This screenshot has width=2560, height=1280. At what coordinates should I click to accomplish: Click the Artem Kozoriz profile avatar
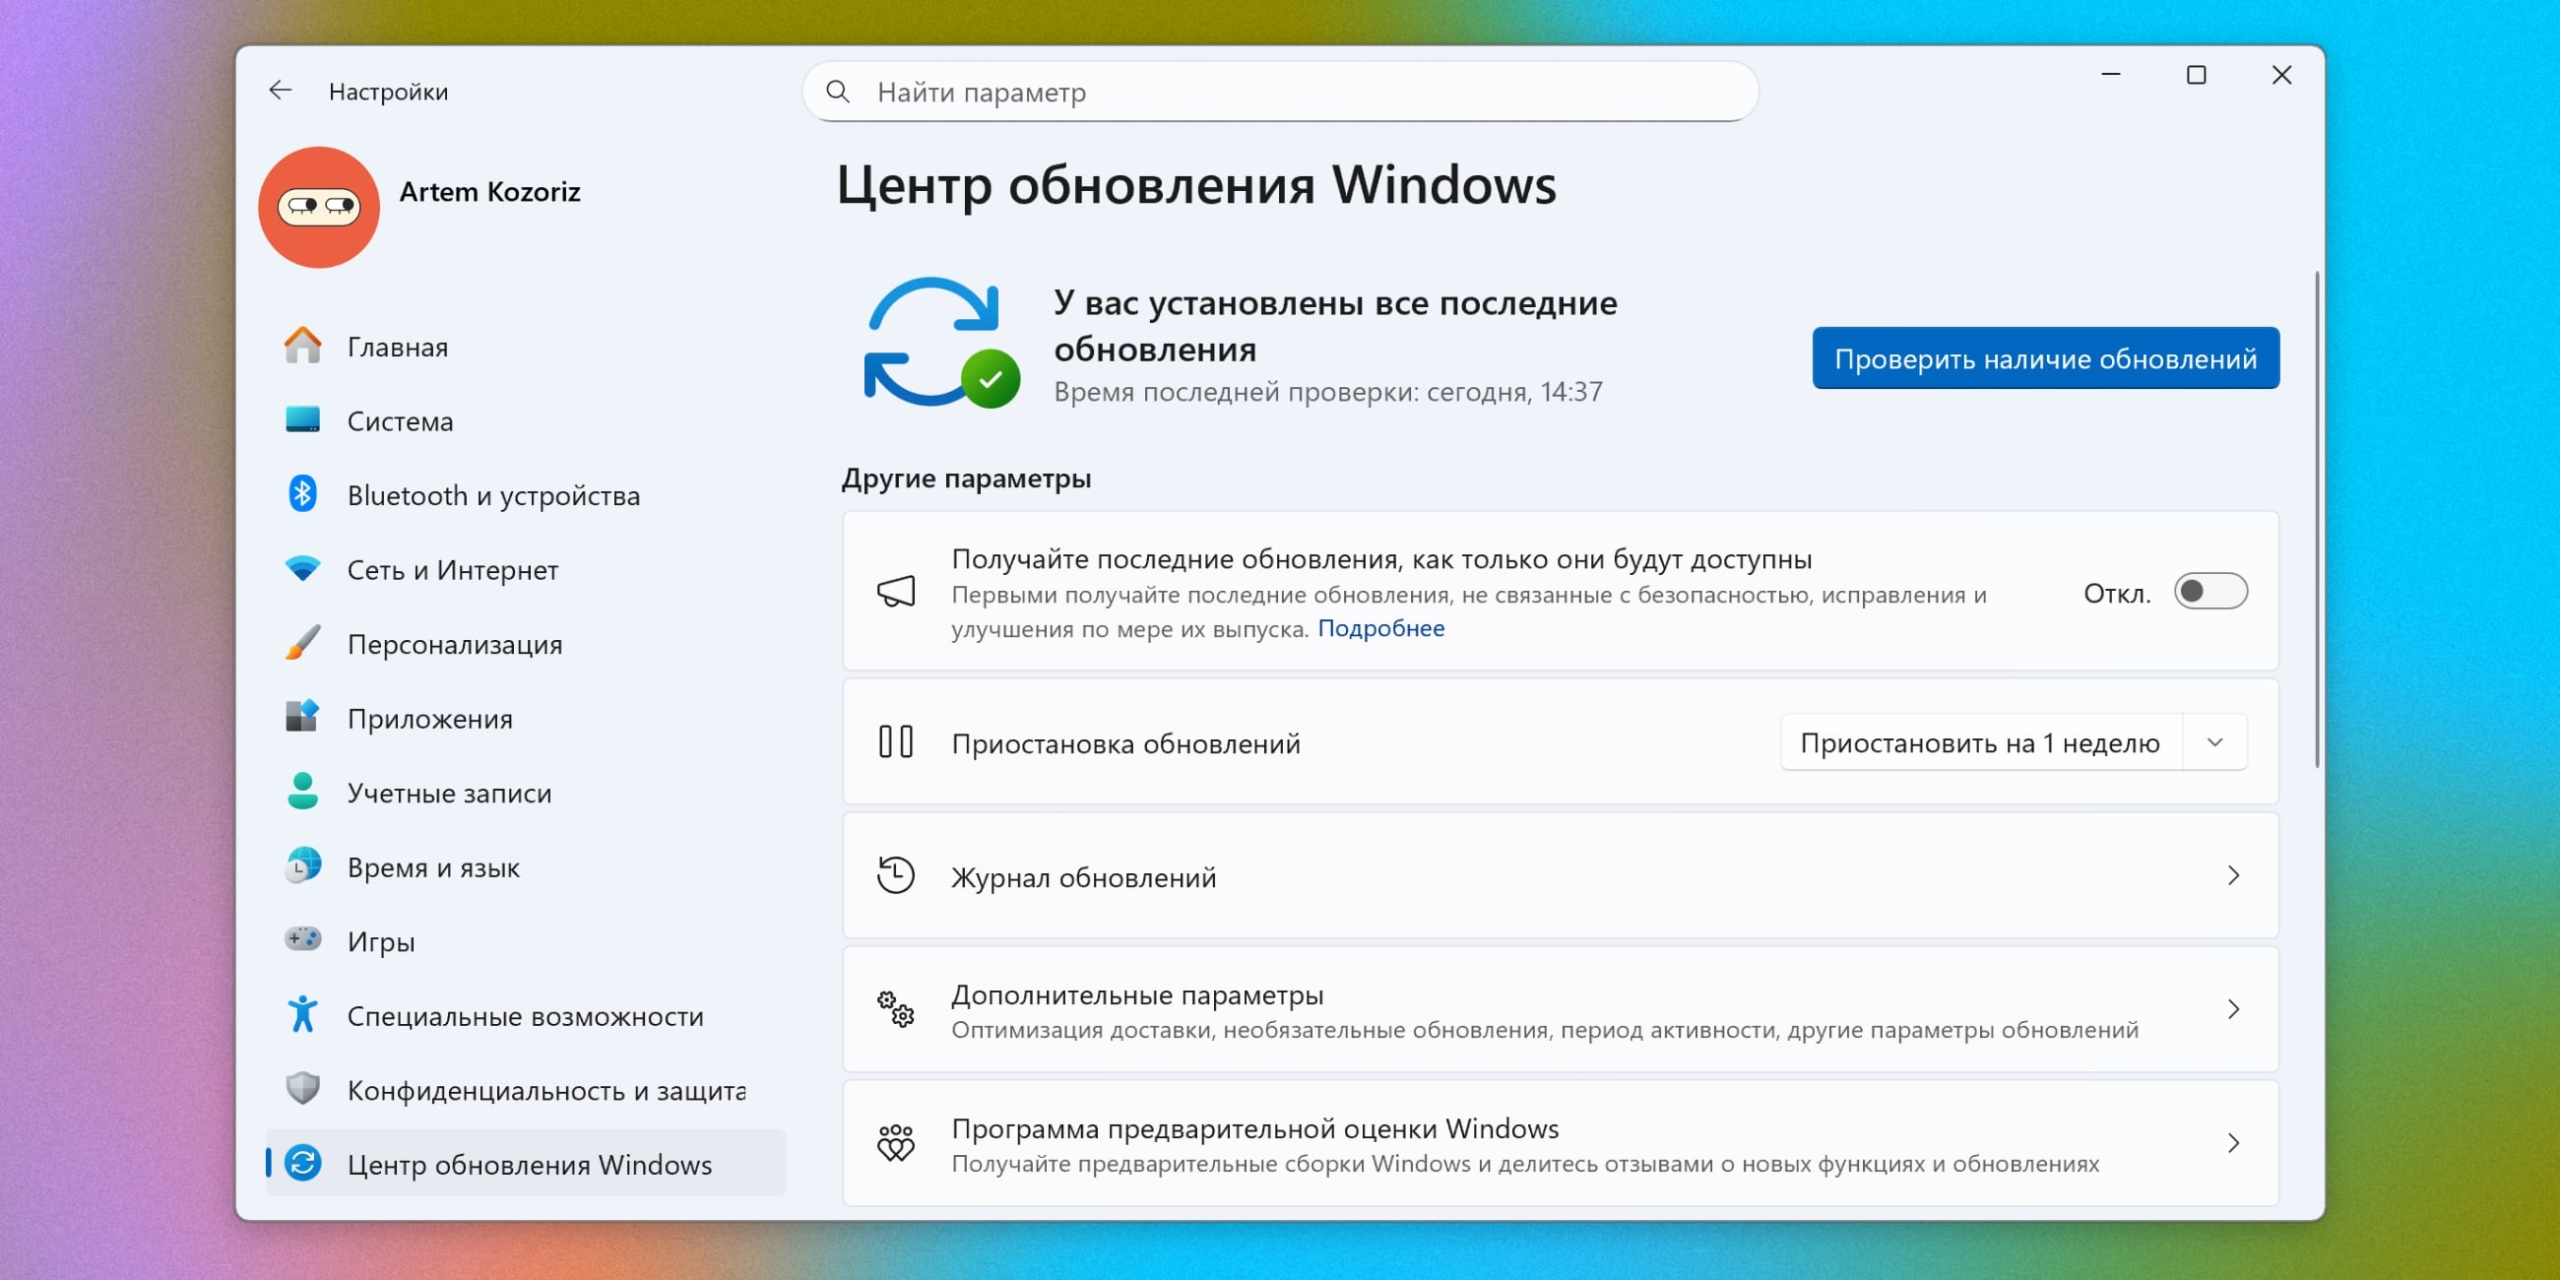point(318,206)
